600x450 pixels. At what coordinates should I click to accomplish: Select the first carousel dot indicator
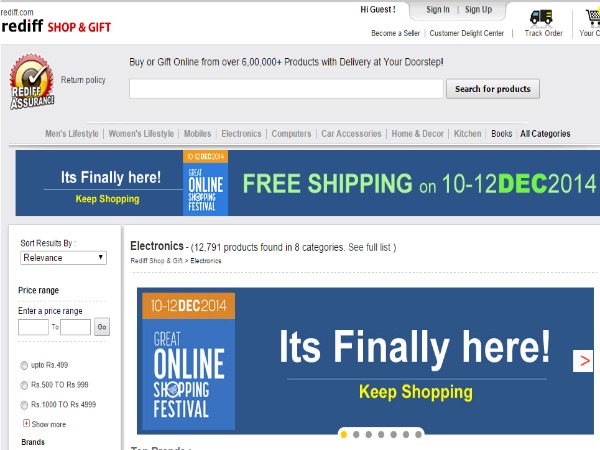pyautogui.click(x=344, y=434)
